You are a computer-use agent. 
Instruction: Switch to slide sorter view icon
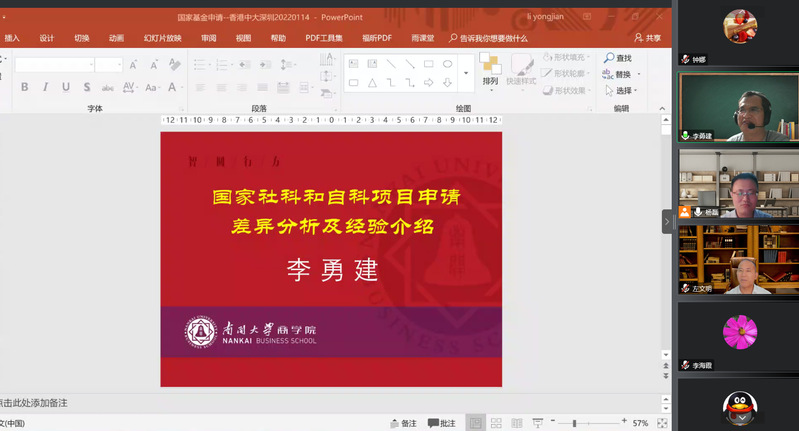(x=495, y=423)
